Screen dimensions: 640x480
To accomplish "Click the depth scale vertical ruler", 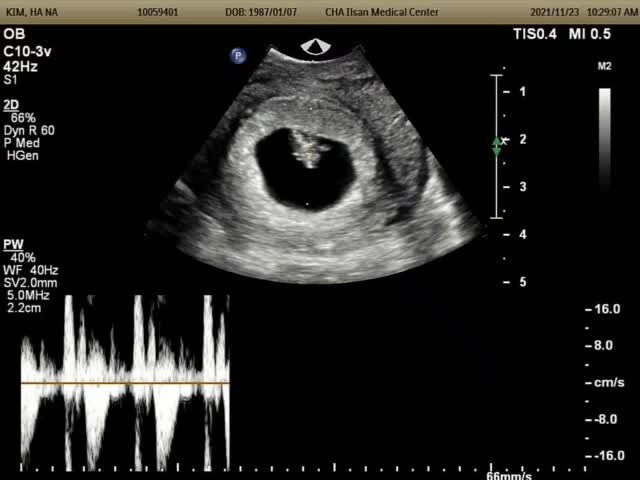I will tap(497, 147).
